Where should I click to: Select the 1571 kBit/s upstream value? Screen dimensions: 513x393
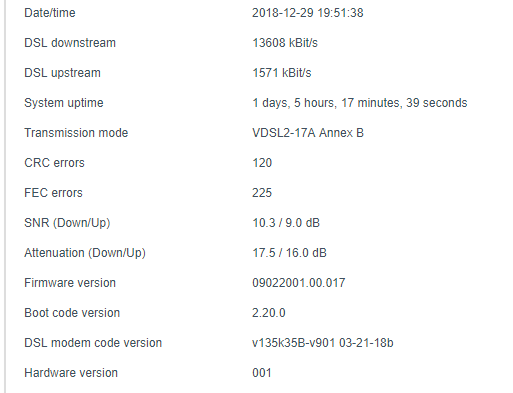coord(282,73)
